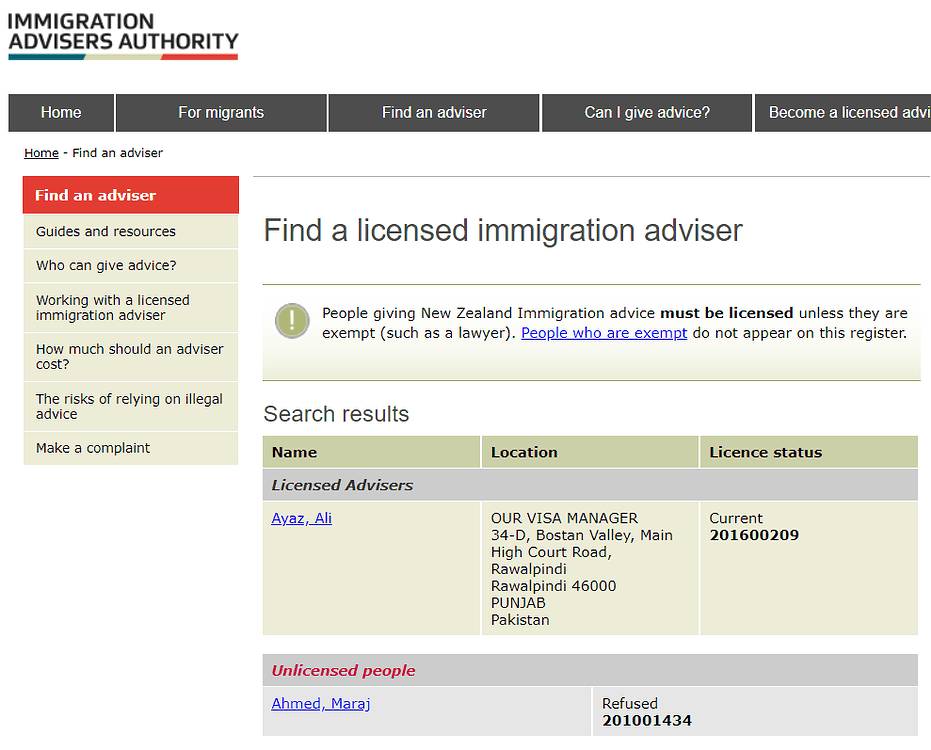Open the For migrants menu item
Viewport: 931px width, 750px height.
coord(220,112)
